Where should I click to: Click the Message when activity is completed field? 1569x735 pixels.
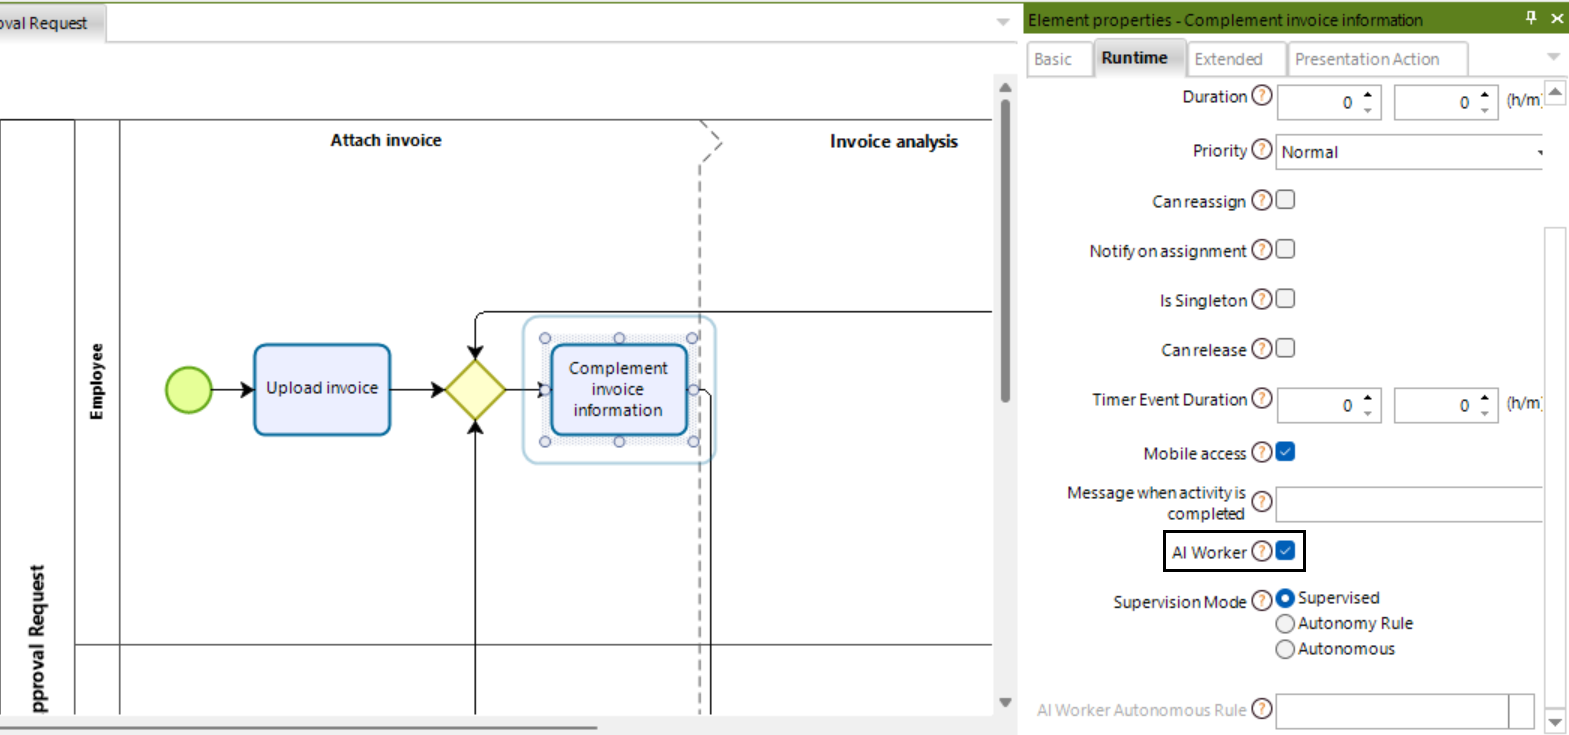[x=1409, y=504]
